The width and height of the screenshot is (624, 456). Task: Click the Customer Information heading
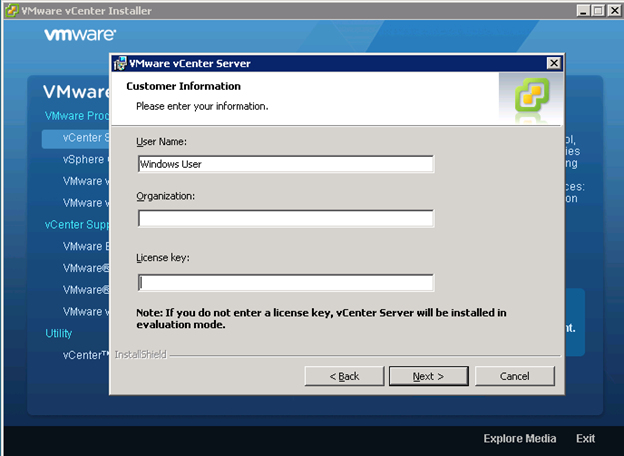tap(183, 86)
